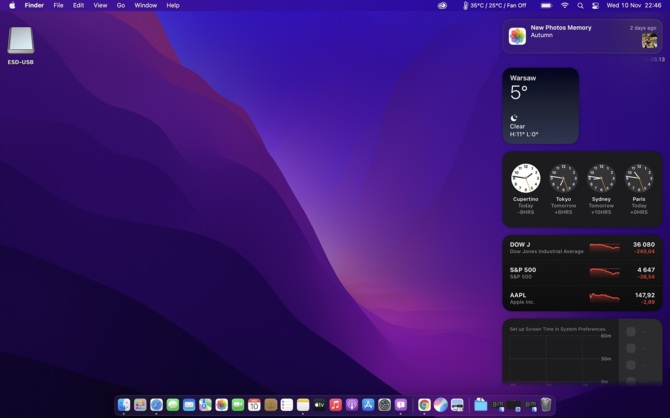
Task: Expand the temperature and fan status menu
Action: [x=494, y=5]
